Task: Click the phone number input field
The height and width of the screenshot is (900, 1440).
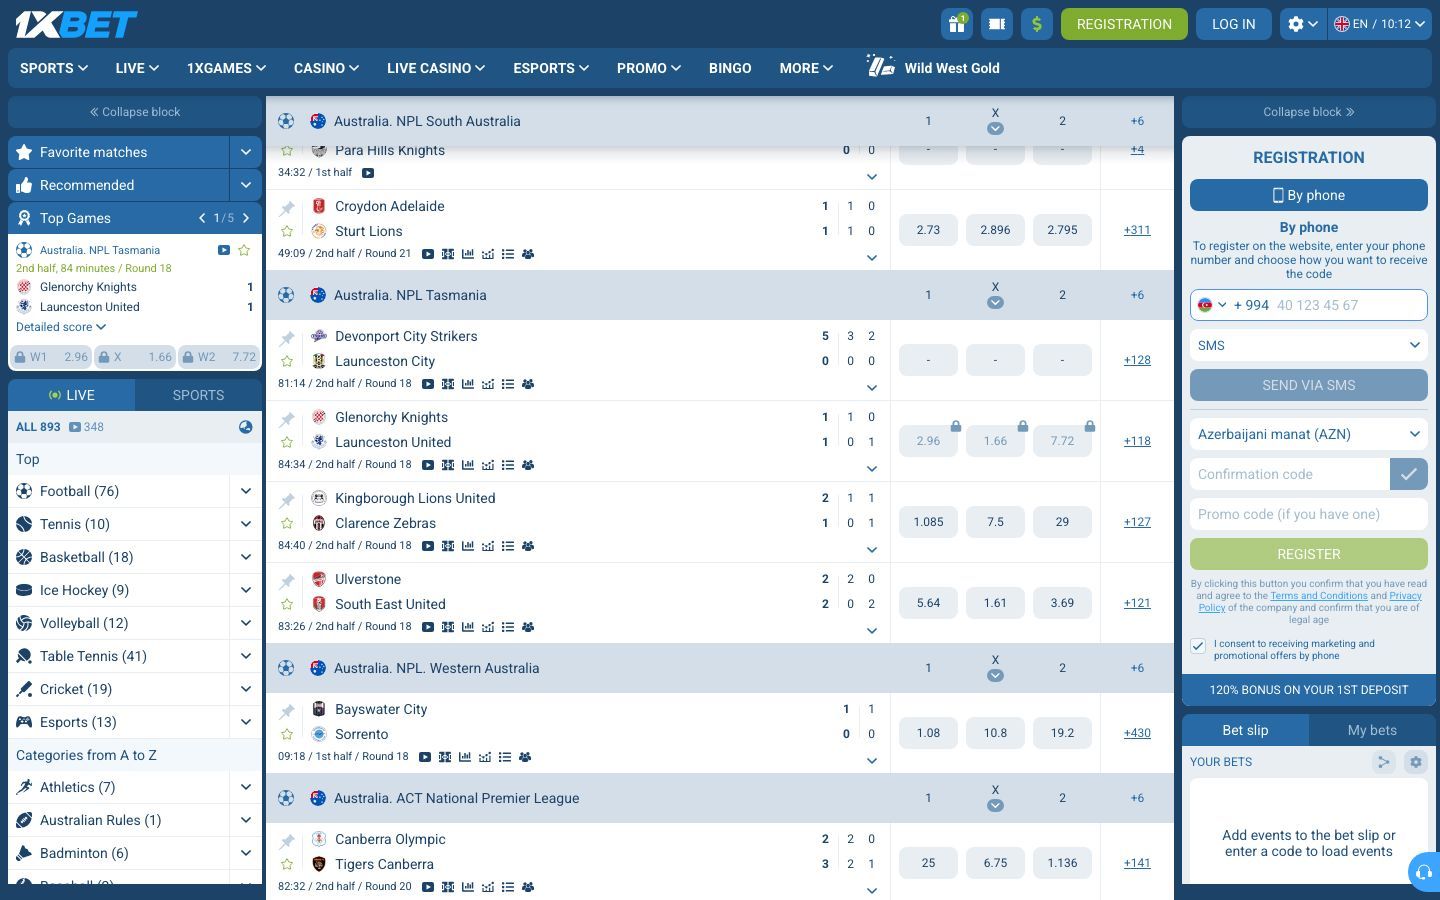Action: pos(1349,305)
